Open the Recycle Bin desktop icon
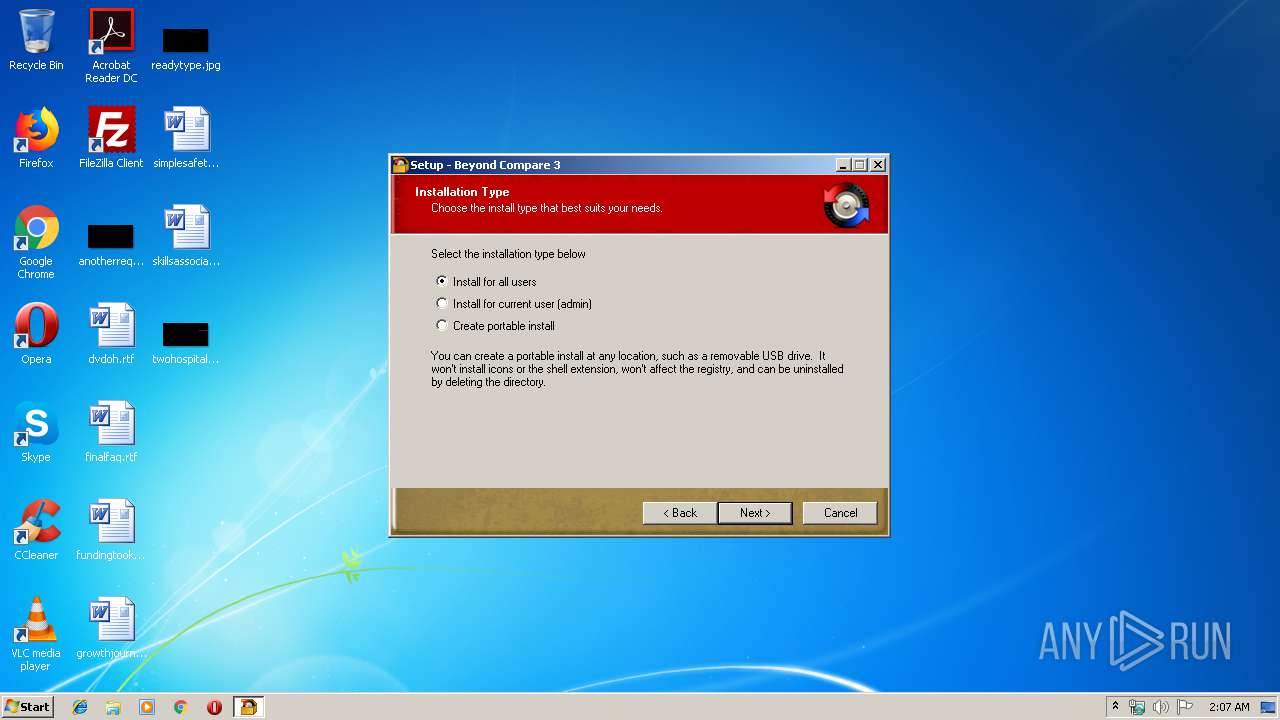1280x720 pixels. pos(36,40)
